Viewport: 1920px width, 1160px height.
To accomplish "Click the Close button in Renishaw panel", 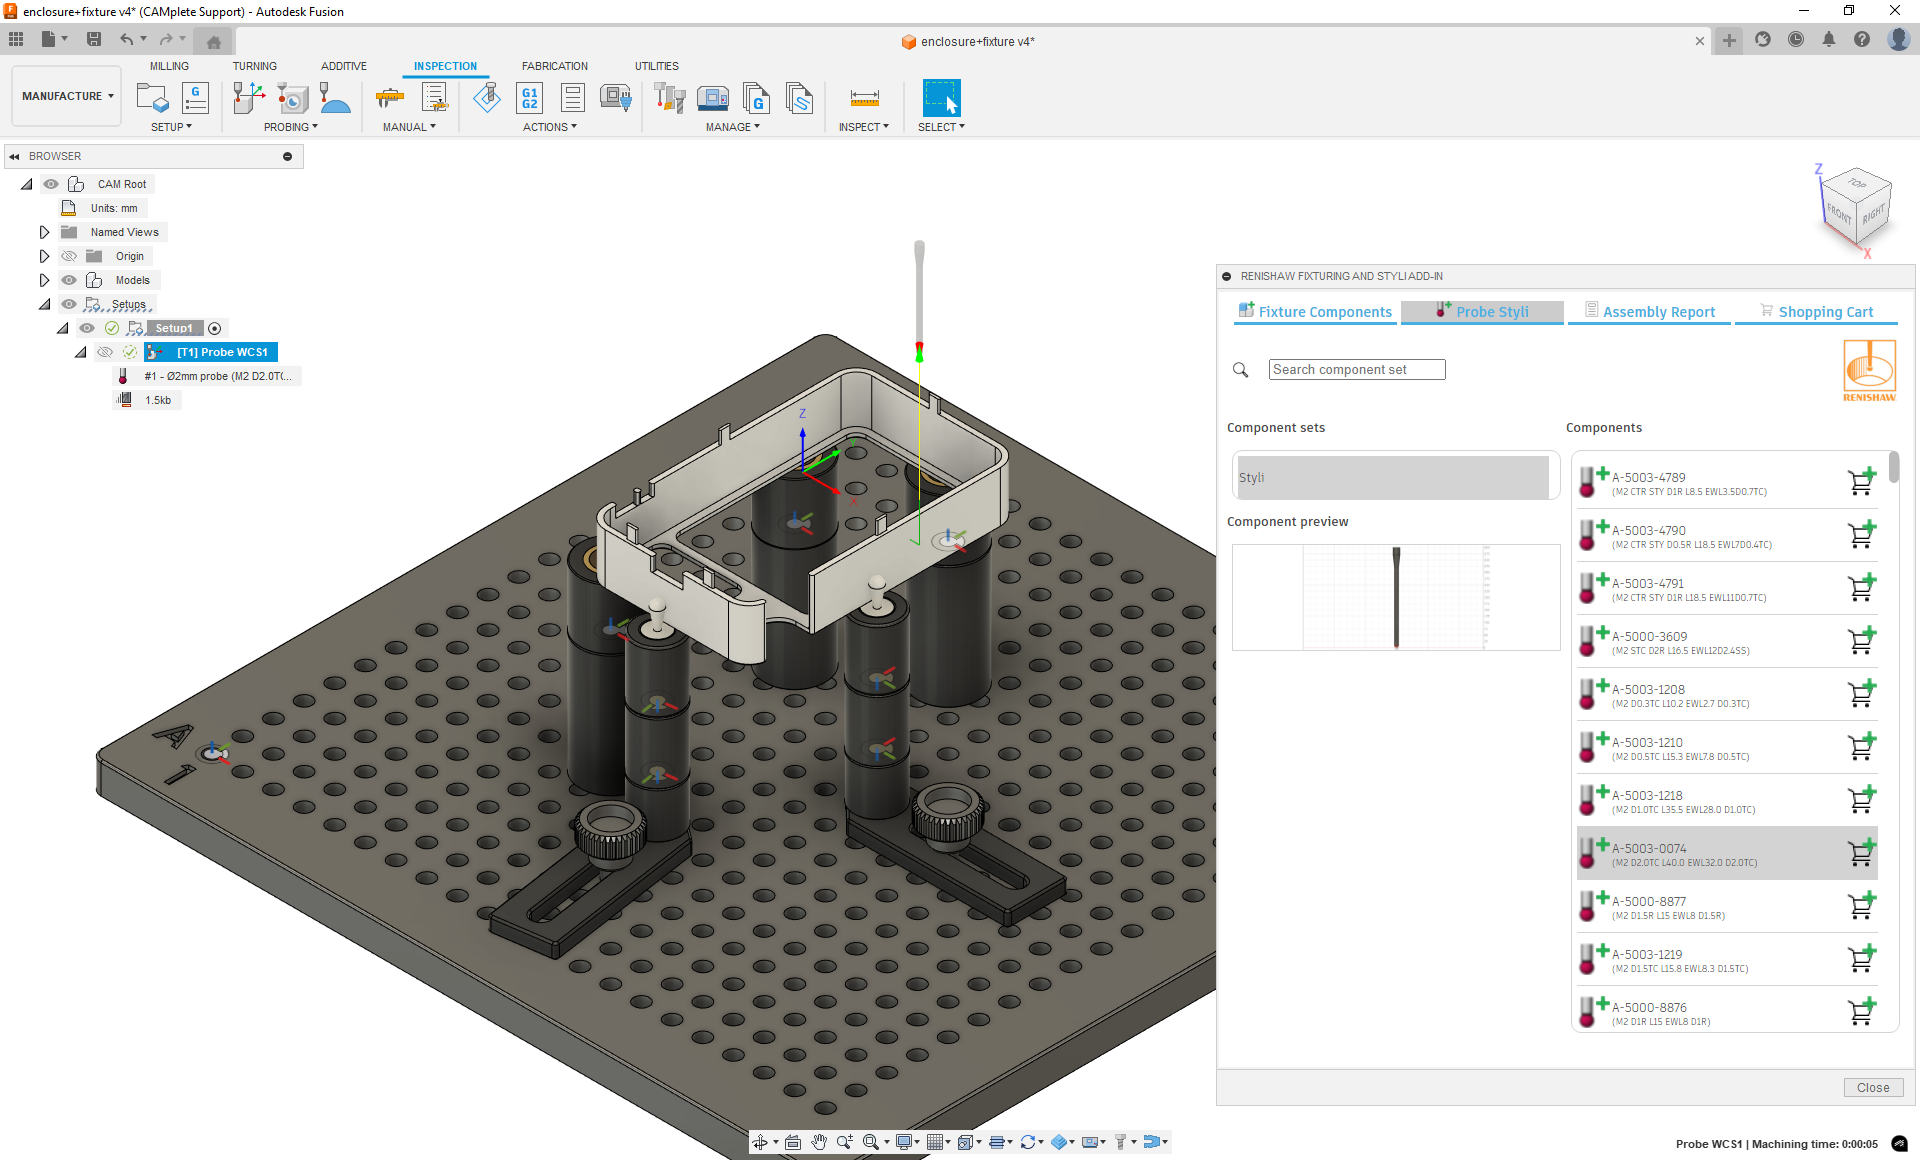I will point(1872,1087).
